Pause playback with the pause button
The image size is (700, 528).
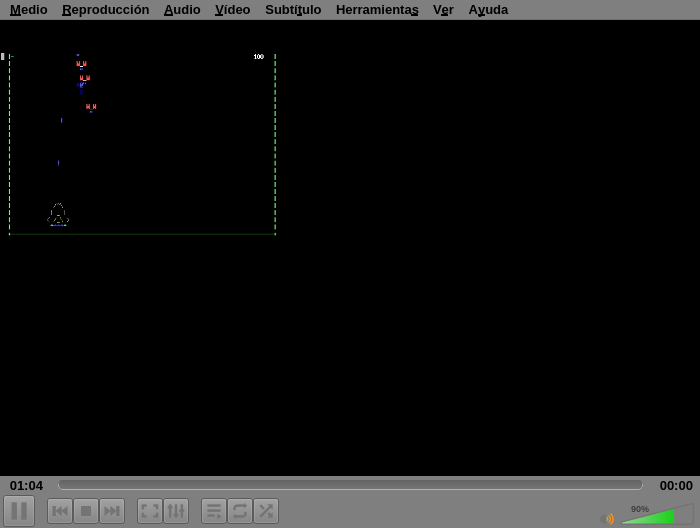pos(19,511)
